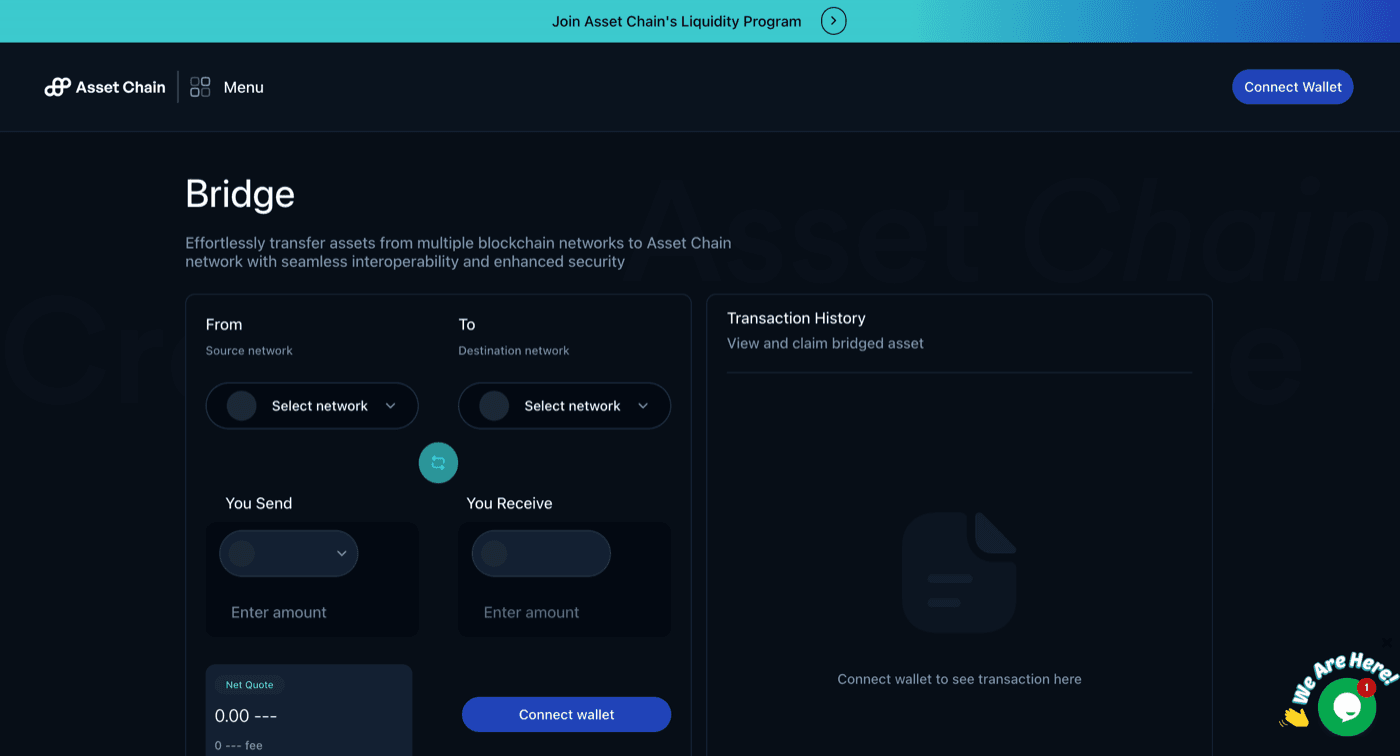The image size is (1400, 756).
Task: Click the You Receive label
Action: pyautogui.click(x=509, y=503)
